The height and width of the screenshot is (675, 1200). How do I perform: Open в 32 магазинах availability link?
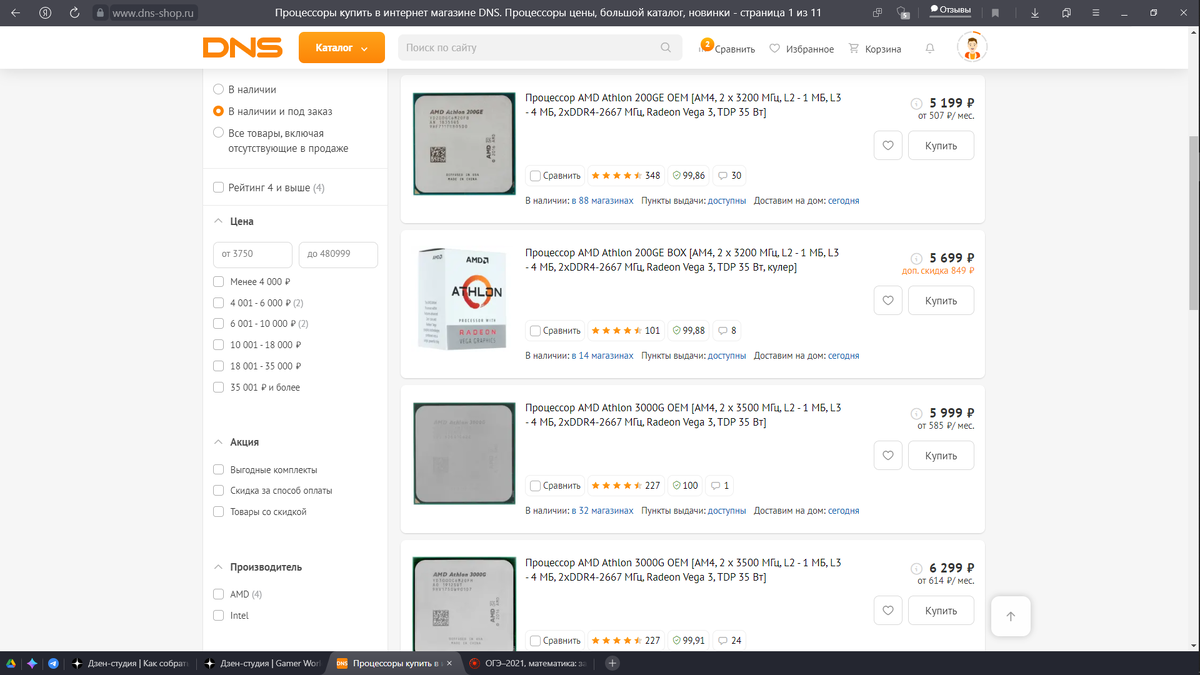coord(603,511)
